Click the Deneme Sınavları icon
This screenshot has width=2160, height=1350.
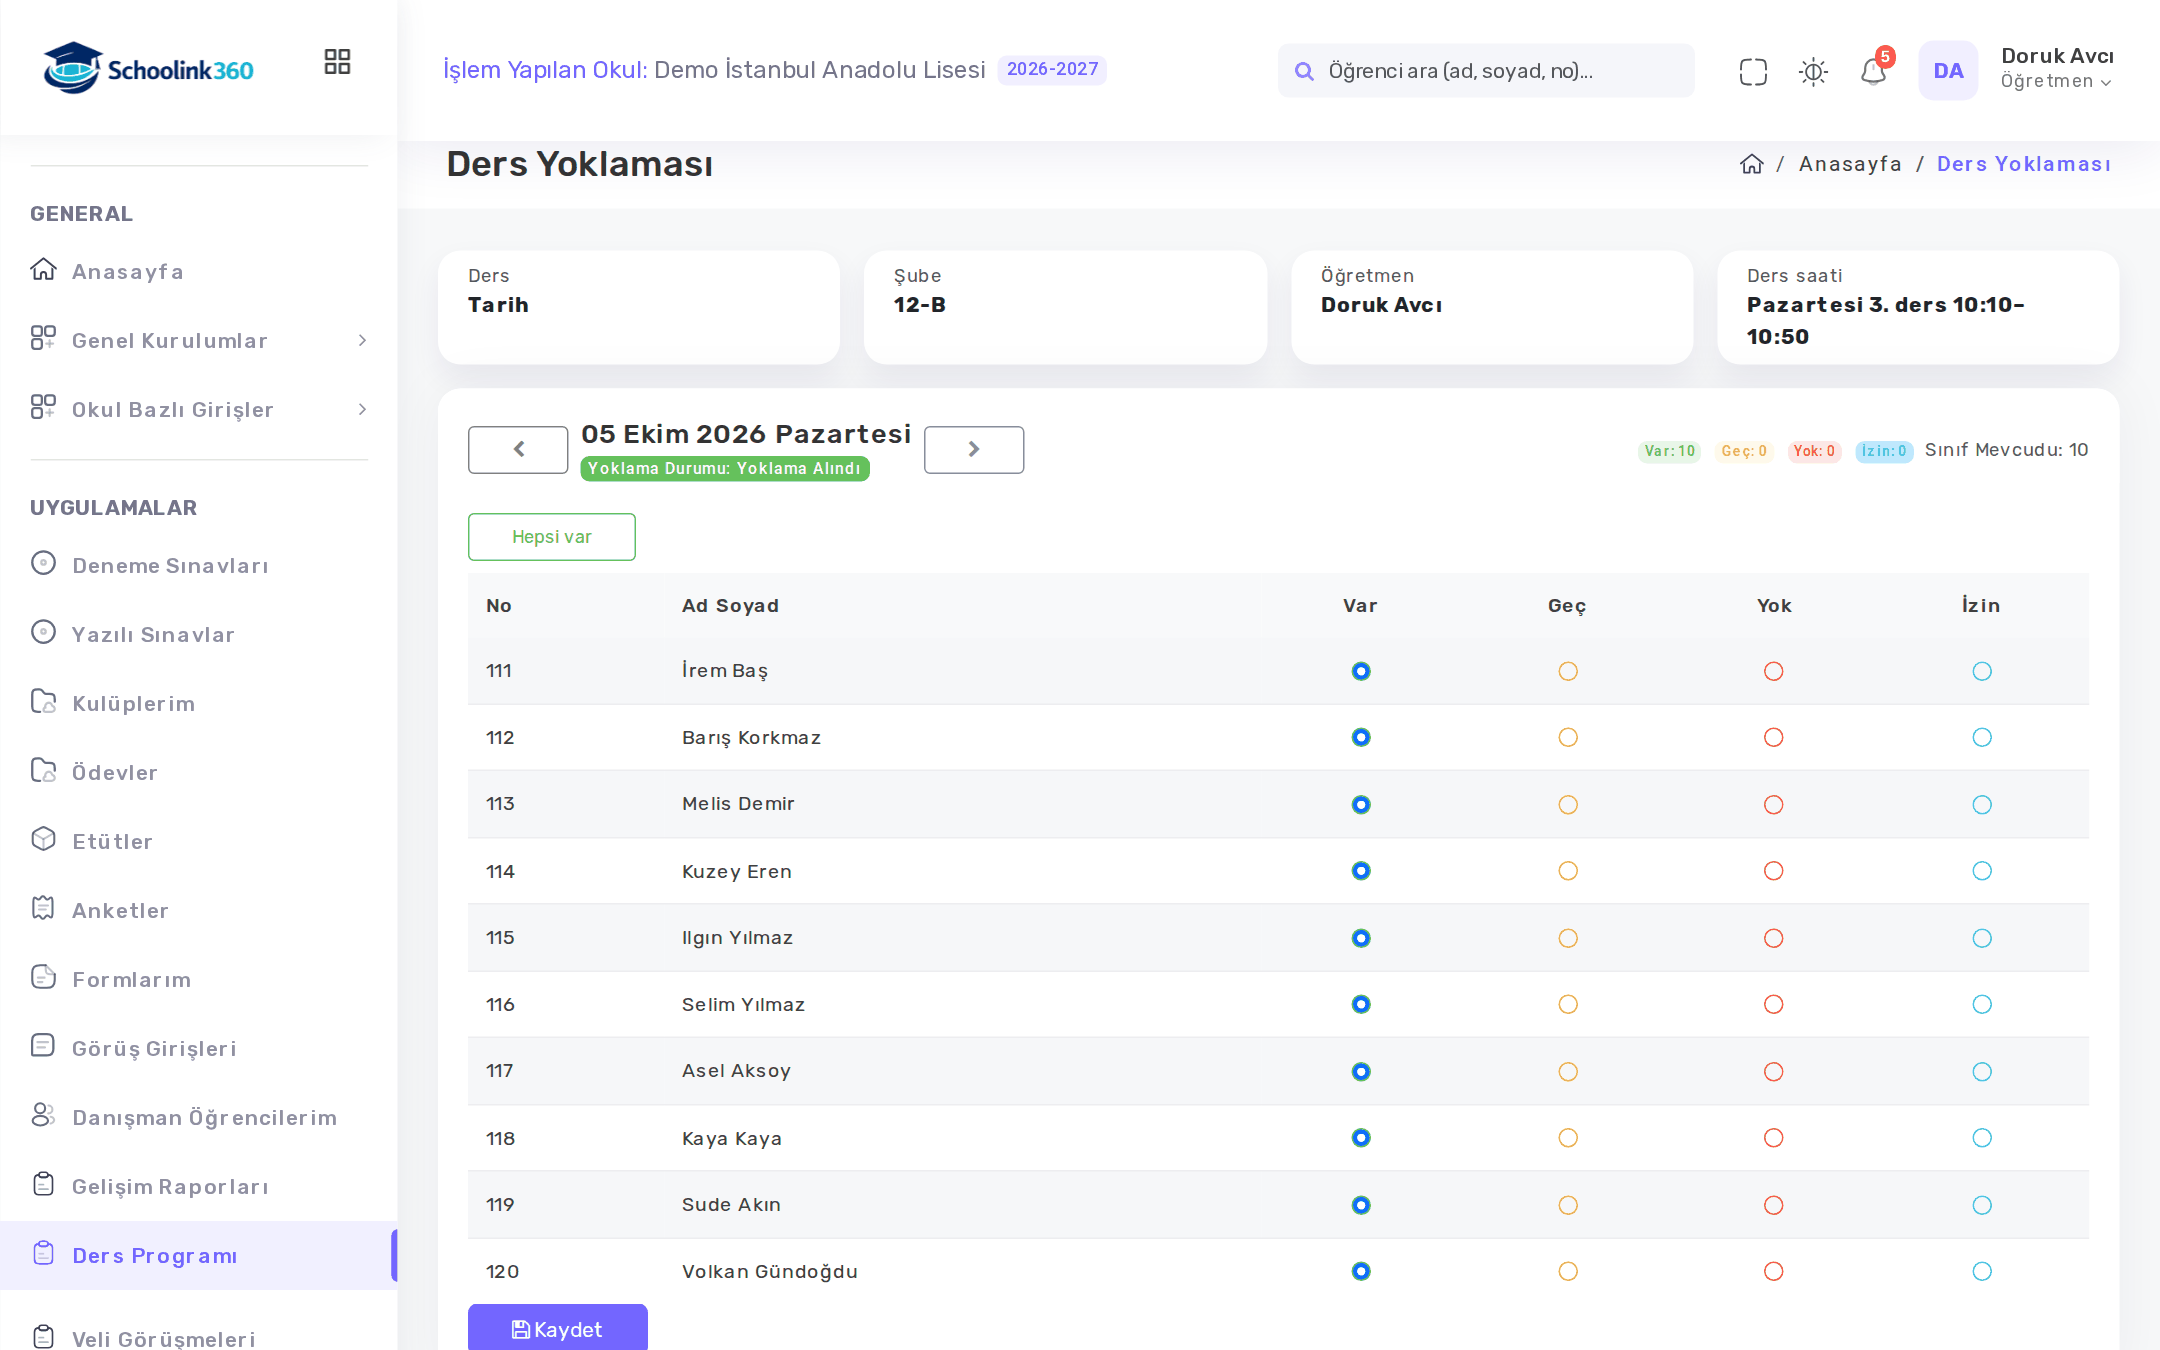click(x=43, y=563)
